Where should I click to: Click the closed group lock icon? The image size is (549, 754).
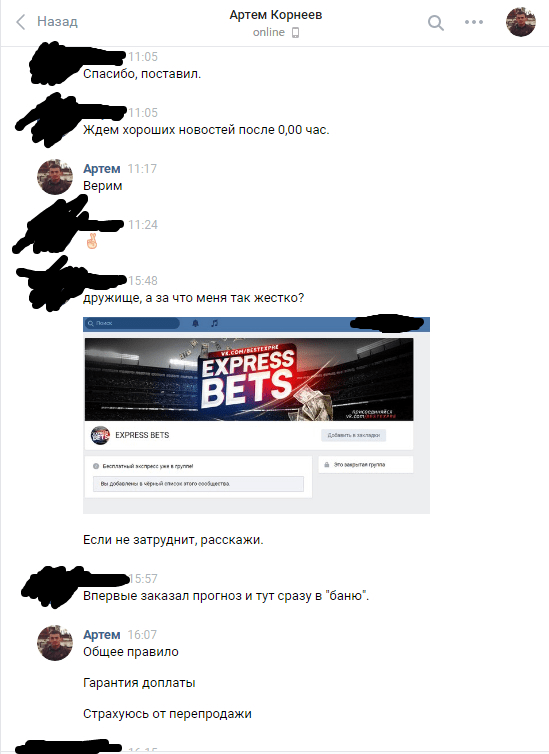327,465
